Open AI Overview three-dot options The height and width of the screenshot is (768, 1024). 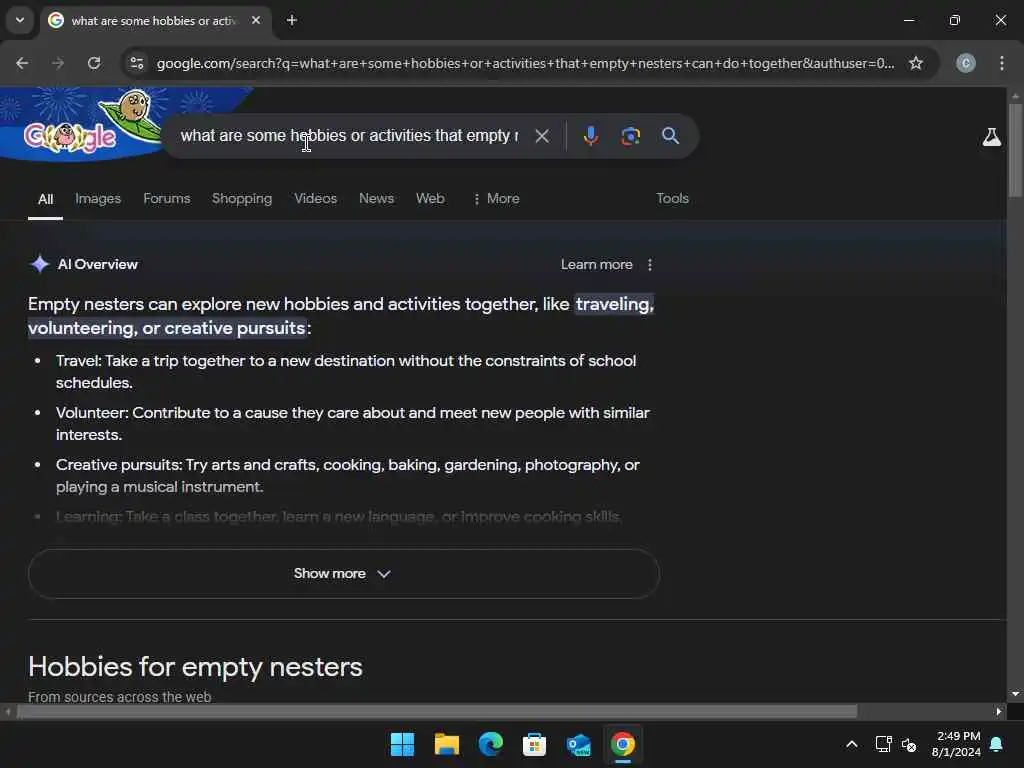[649, 264]
